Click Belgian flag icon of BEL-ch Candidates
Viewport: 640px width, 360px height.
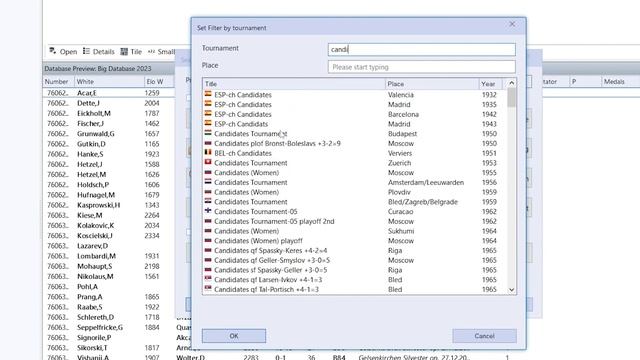click(208, 153)
